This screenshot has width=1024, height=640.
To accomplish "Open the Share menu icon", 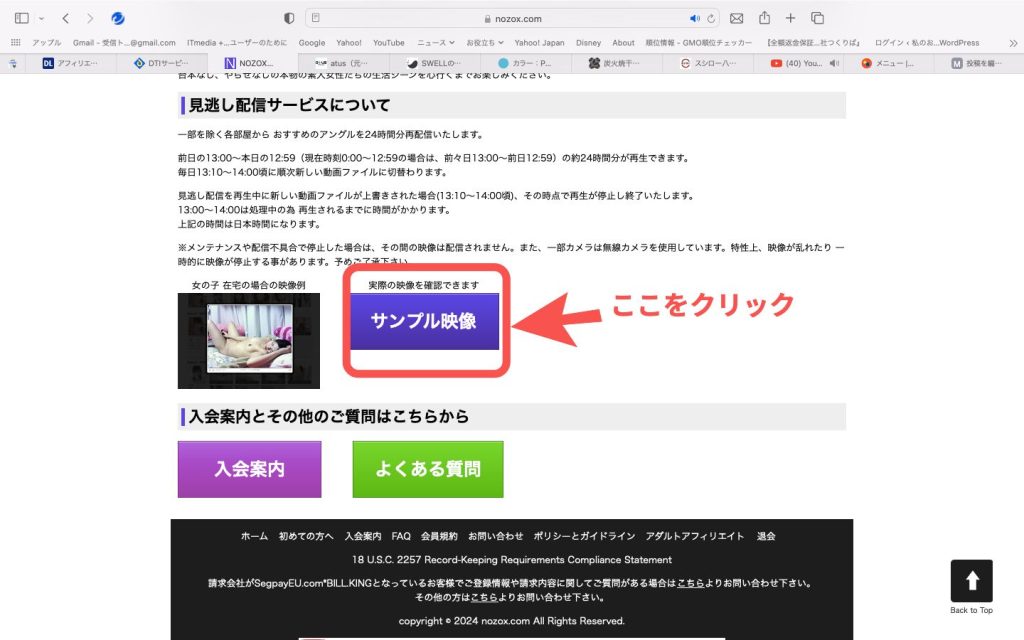I will [764, 18].
